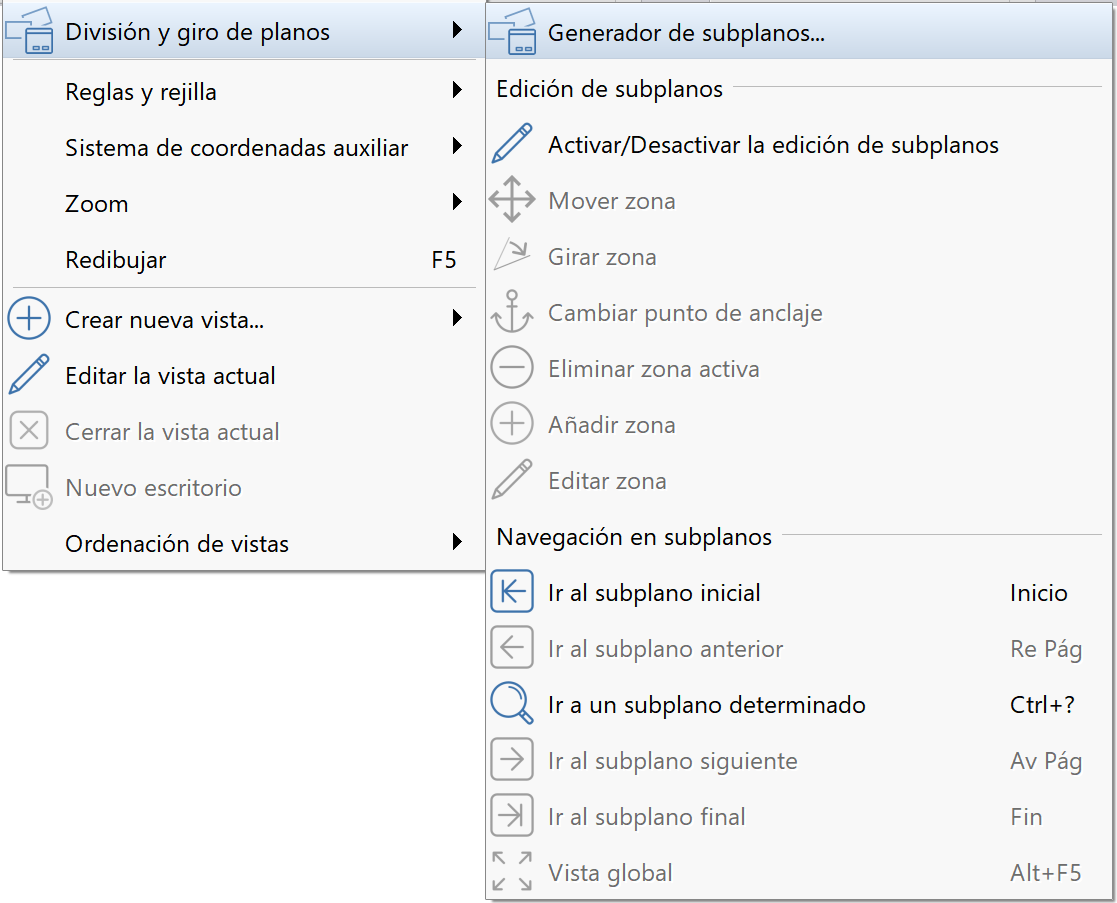Enable subplano editing mode via its pencil icon
This screenshot has height=903, width=1117.
click(512, 144)
